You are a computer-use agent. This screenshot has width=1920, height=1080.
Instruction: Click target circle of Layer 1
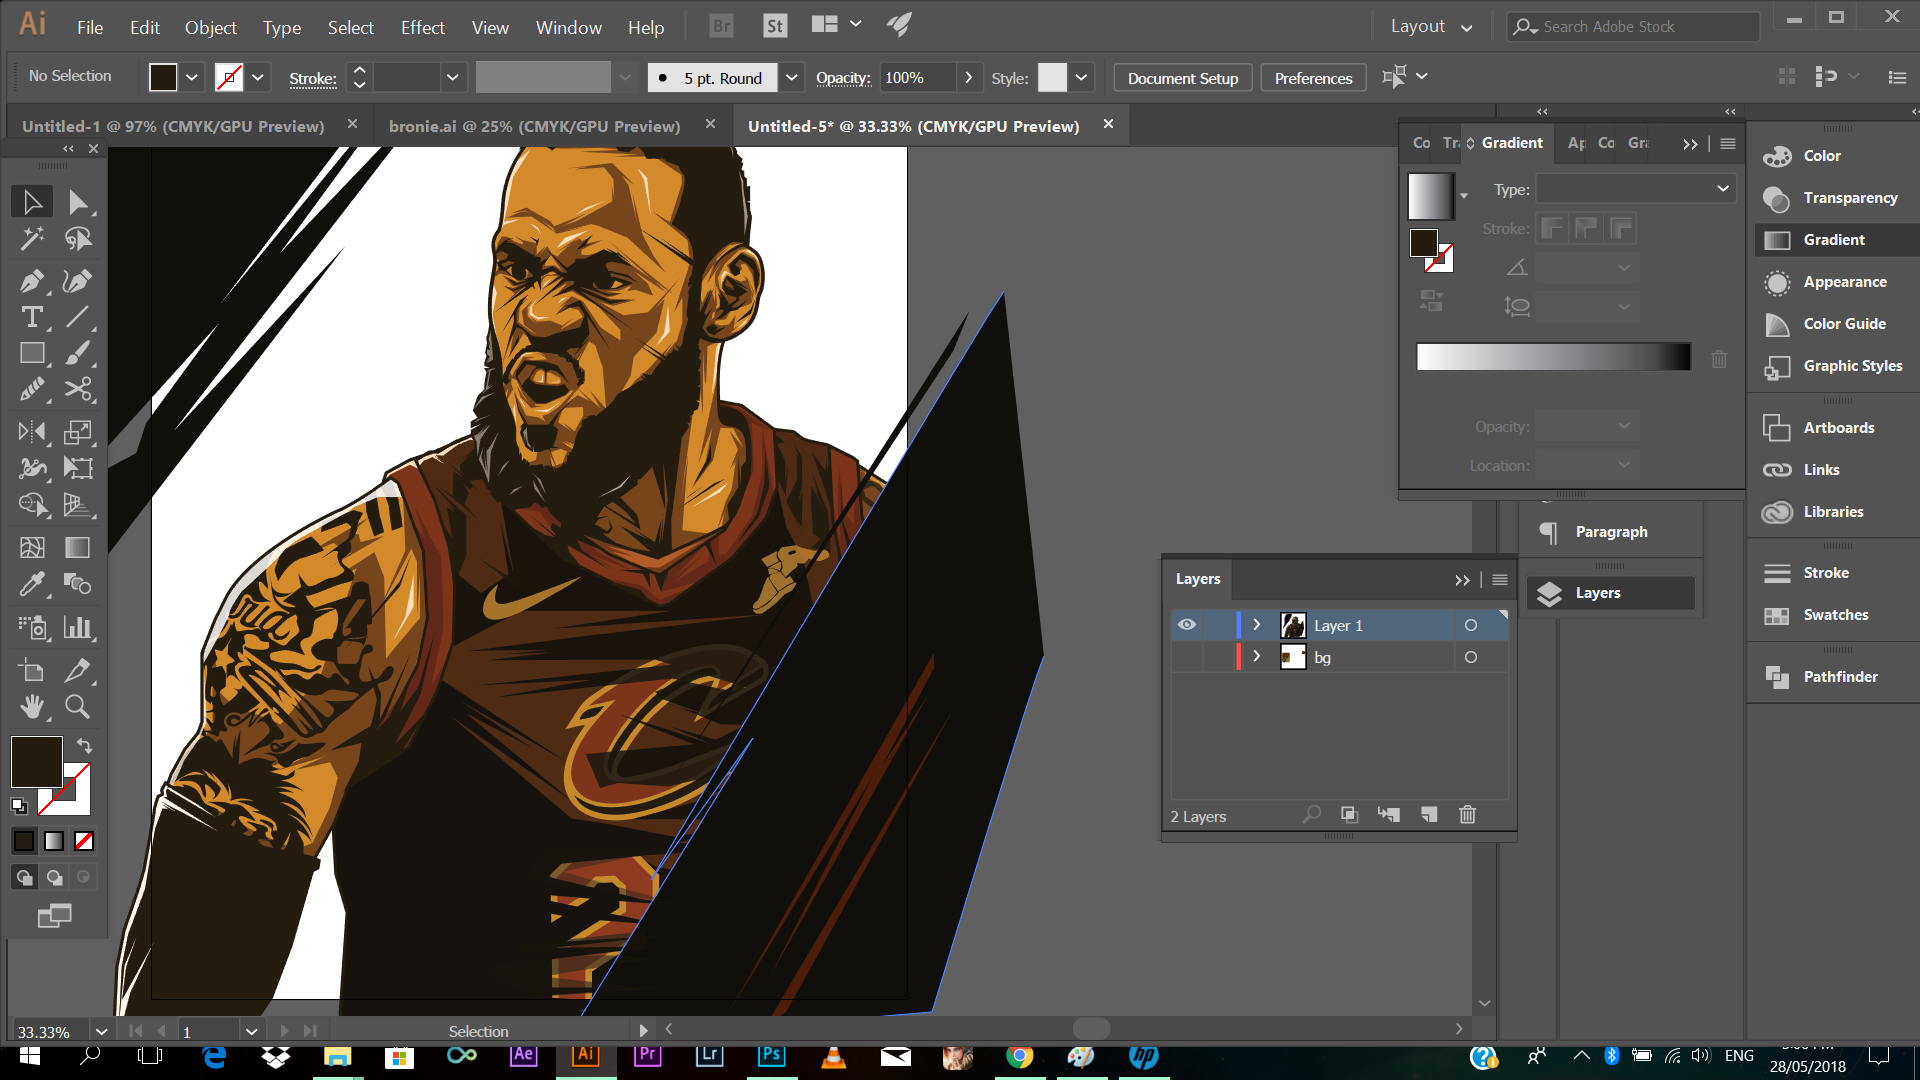pyautogui.click(x=1470, y=625)
